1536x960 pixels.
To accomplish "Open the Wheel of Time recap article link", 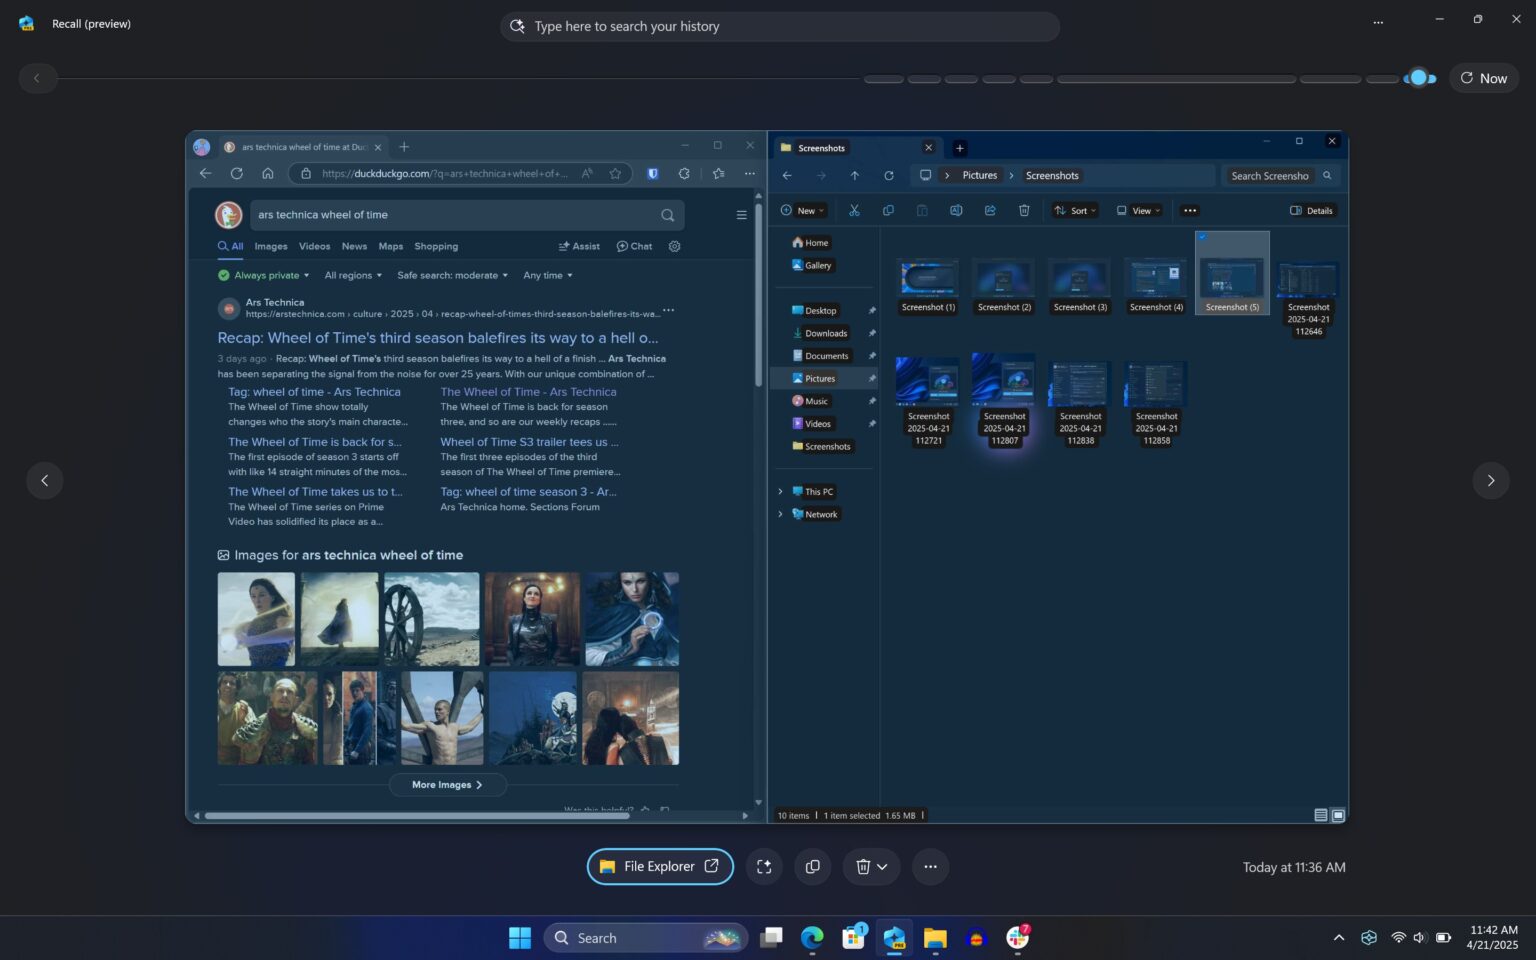I will (x=438, y=338).
